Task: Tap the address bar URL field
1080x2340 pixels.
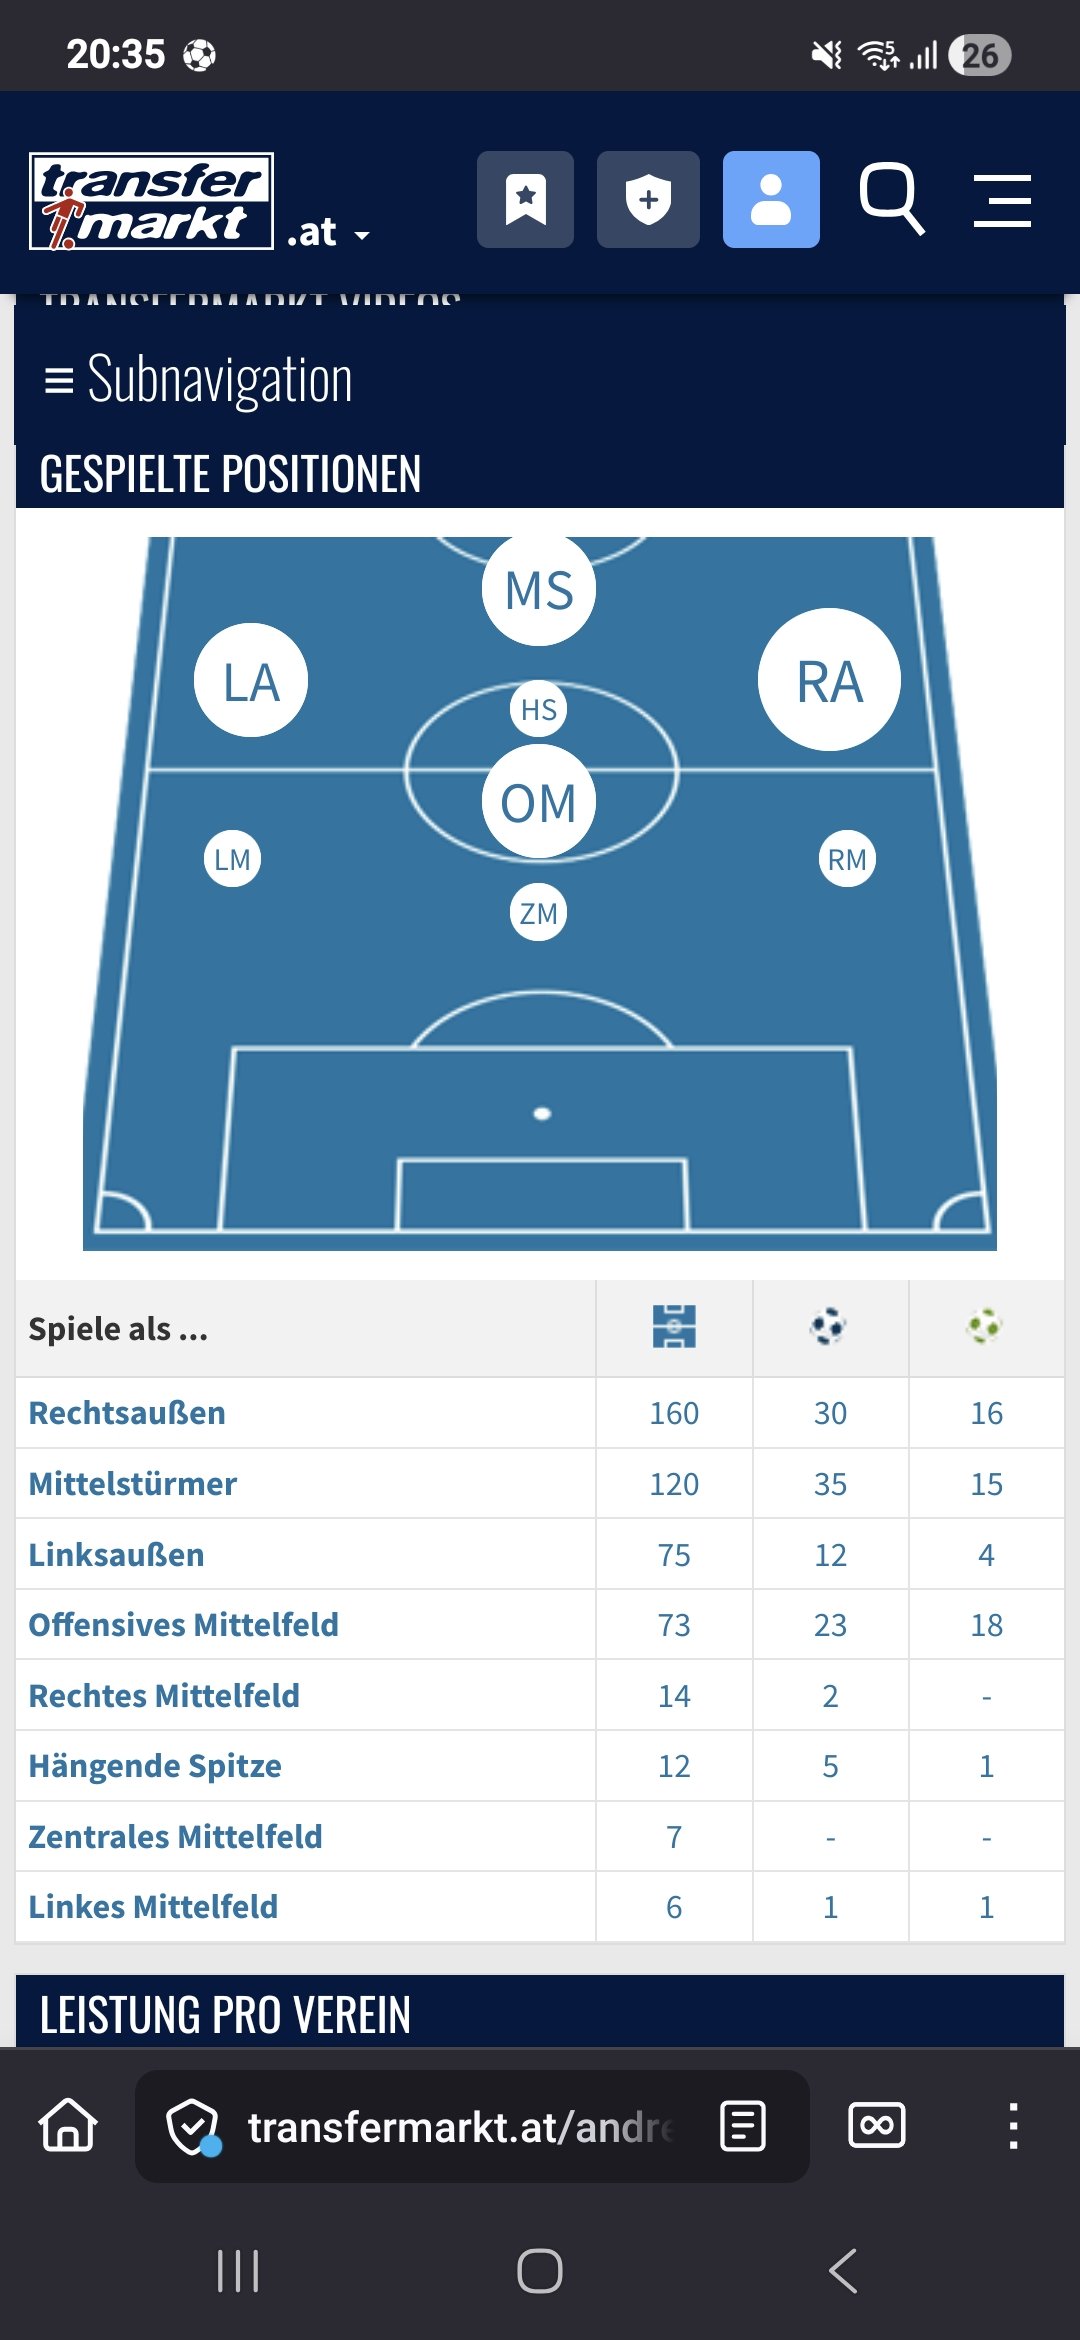Action: [x=460, y=2127]
